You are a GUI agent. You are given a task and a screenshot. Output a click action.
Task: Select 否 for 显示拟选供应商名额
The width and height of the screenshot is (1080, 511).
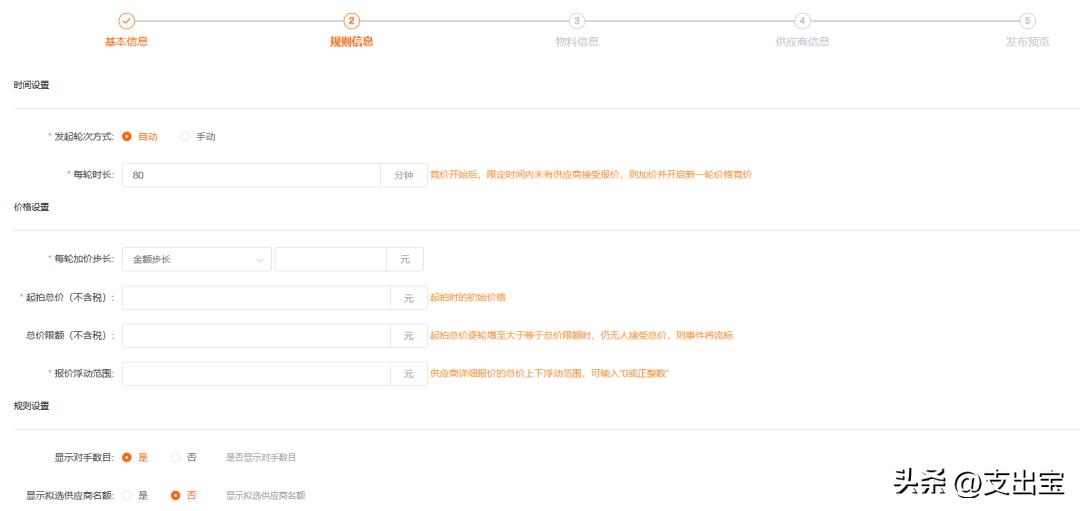pos(175,495)
